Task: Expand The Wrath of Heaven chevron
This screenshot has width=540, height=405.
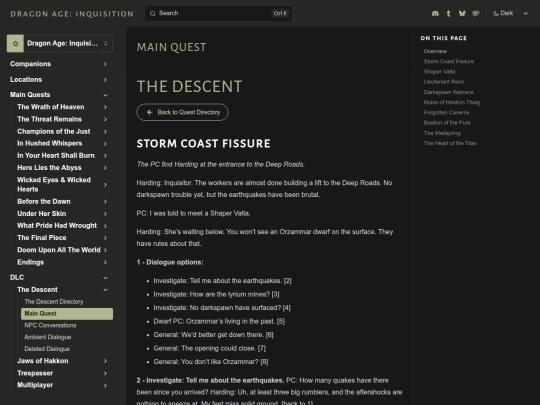Action: click(x=105, y=107)
